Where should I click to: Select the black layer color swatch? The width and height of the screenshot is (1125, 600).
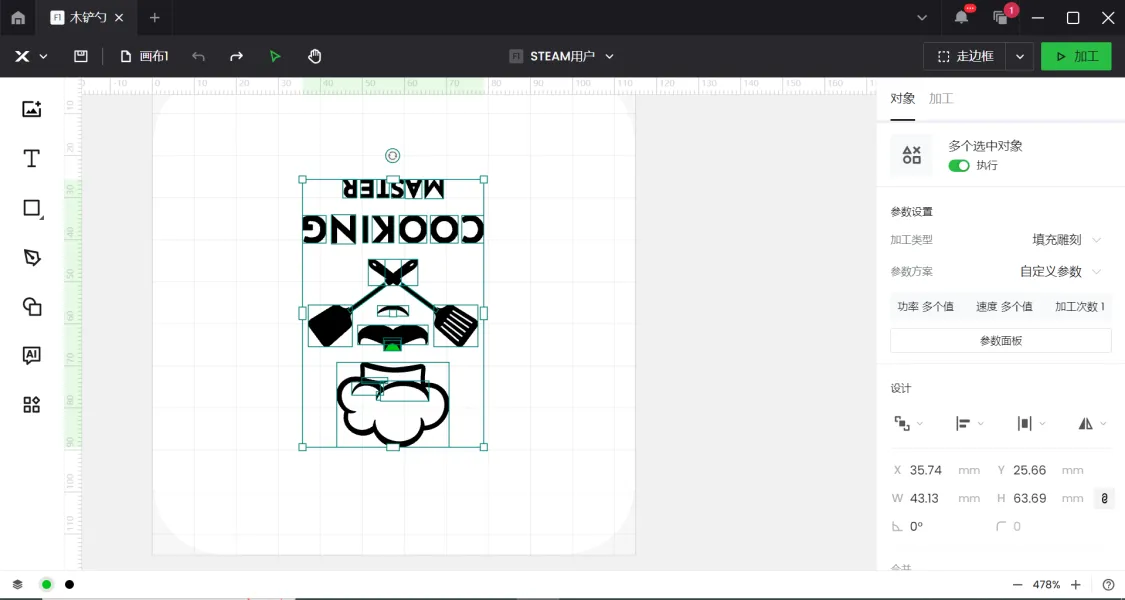point(69,584)
